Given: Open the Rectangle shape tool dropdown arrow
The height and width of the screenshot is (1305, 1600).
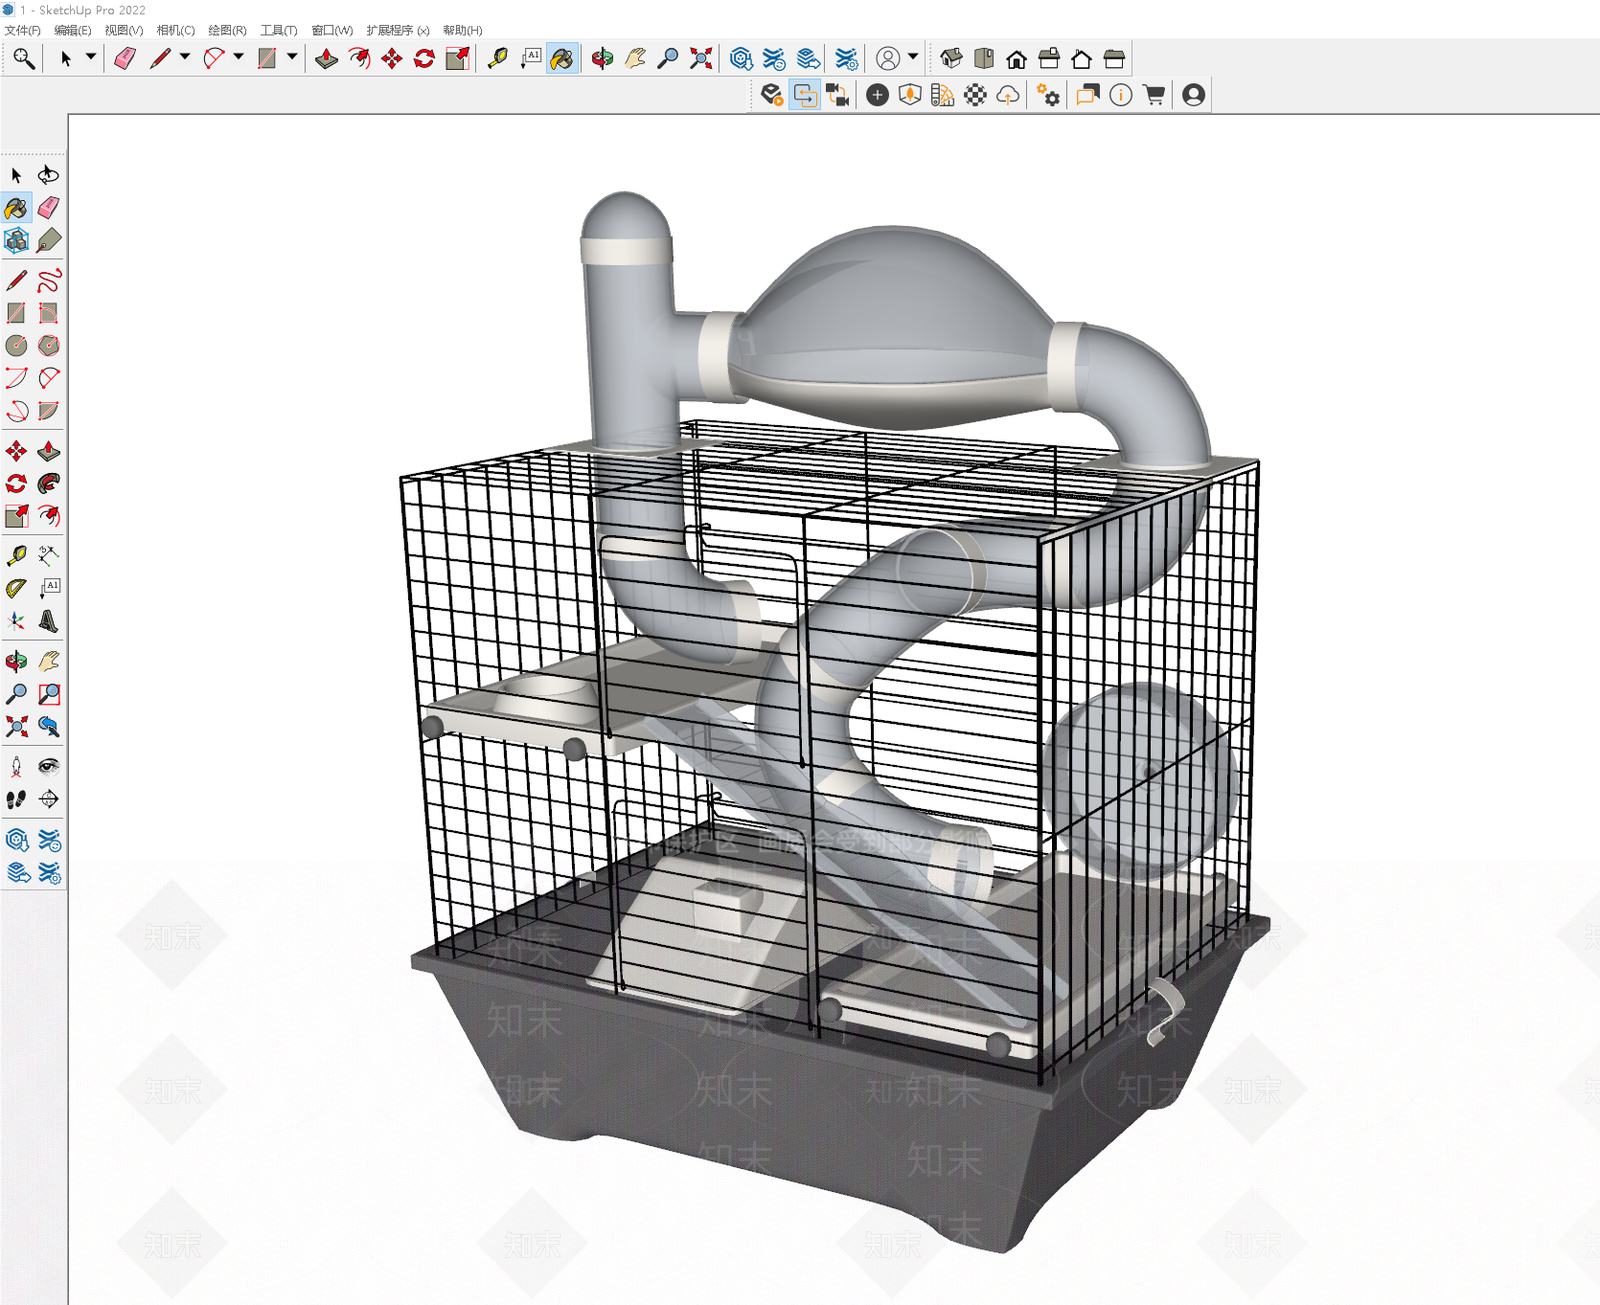Looking at the screenshot, I should [292, 58].
